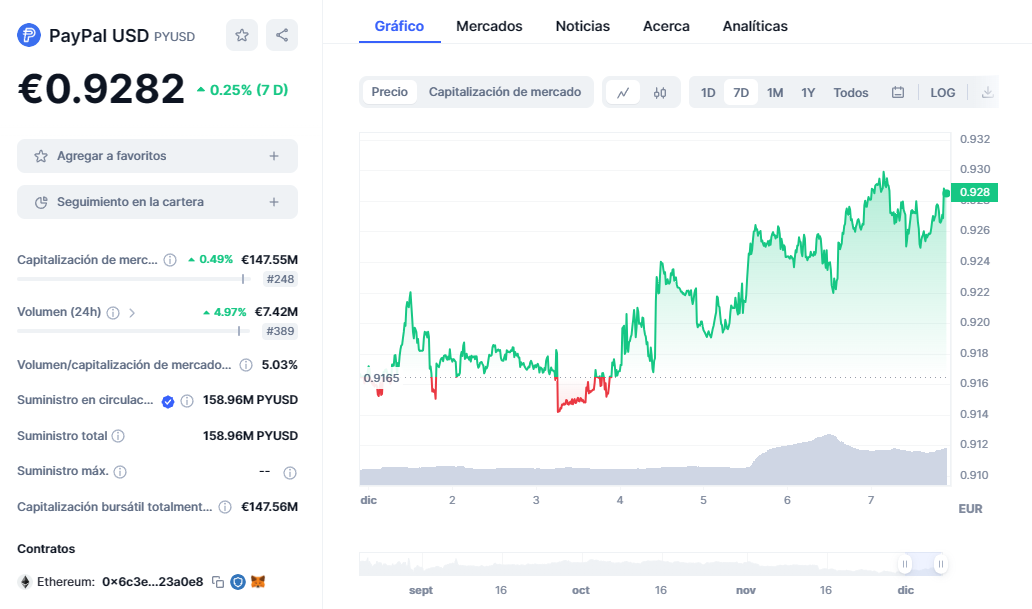Switch to candlestick chart view icon
This screenshot has width=1032, height=609.
[659, 92]
